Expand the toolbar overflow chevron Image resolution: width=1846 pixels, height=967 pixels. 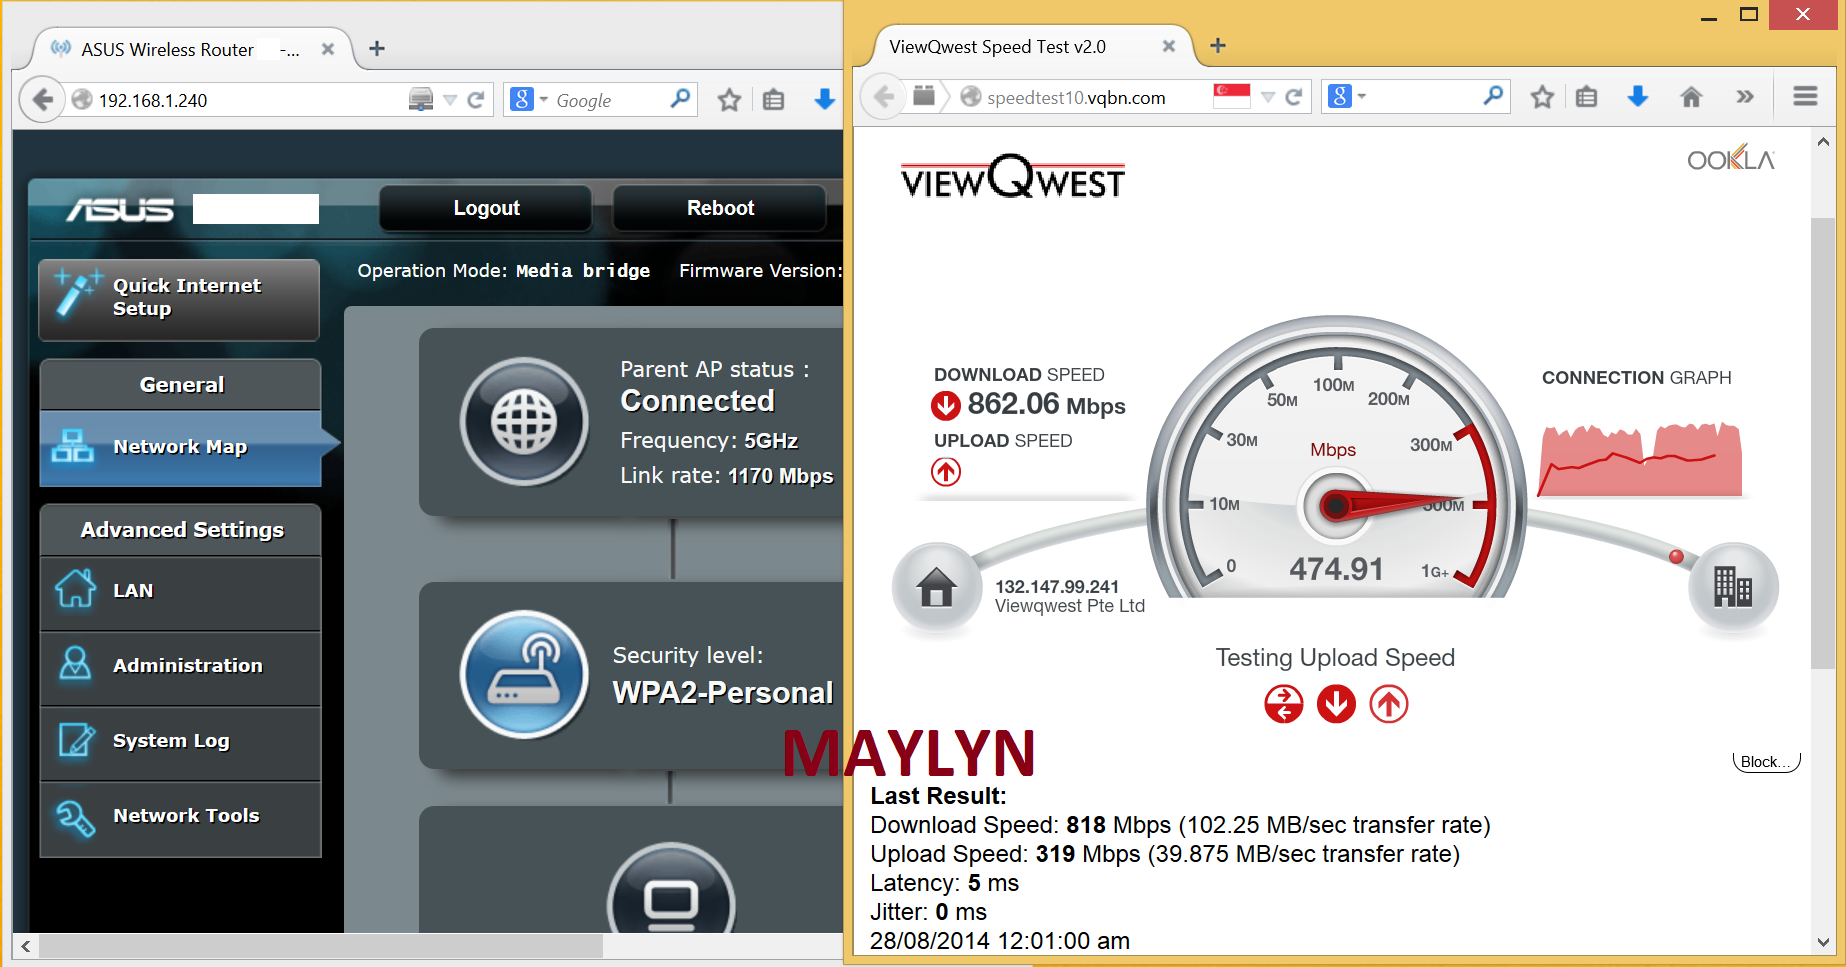tap(1745, 97)
